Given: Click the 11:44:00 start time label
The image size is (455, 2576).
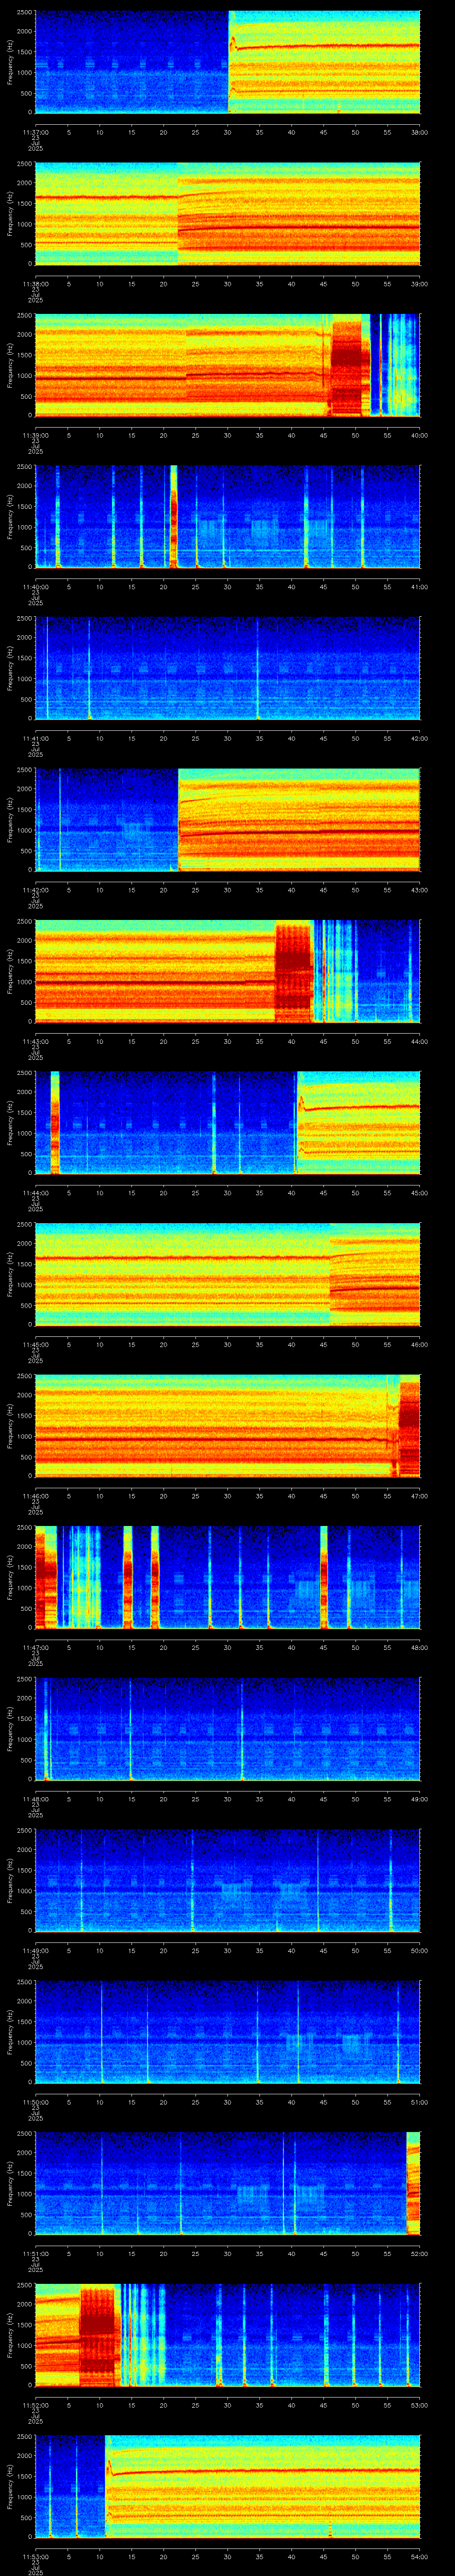Looking at the screenshot, I should (x=35, y=1193).
